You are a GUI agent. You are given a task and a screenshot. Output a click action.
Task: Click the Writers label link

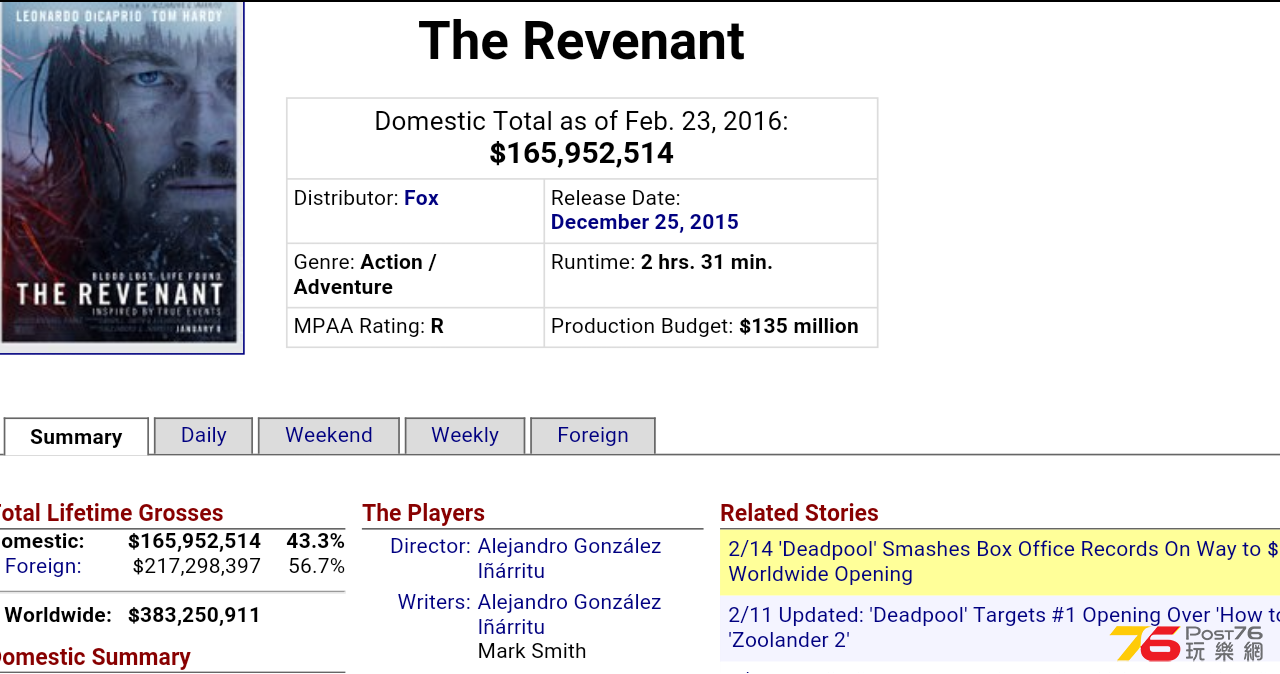click(x=434, y=602)
